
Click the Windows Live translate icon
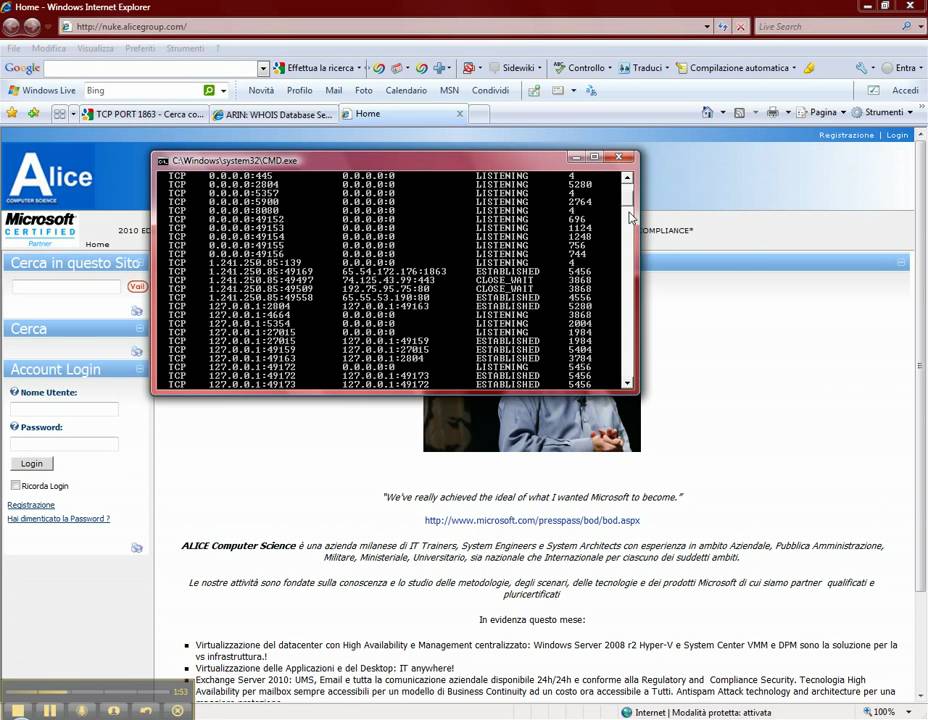click(x=591, y=91)
